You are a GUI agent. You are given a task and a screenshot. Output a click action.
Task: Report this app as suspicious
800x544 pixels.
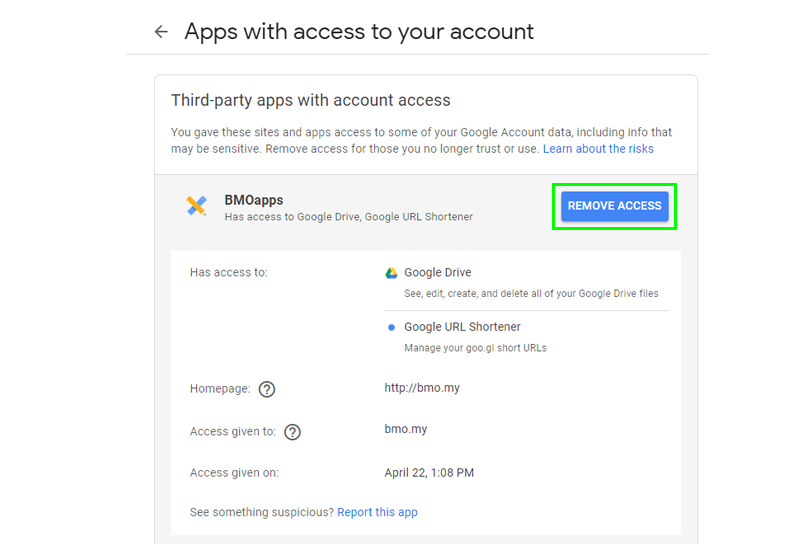[378, 512]
